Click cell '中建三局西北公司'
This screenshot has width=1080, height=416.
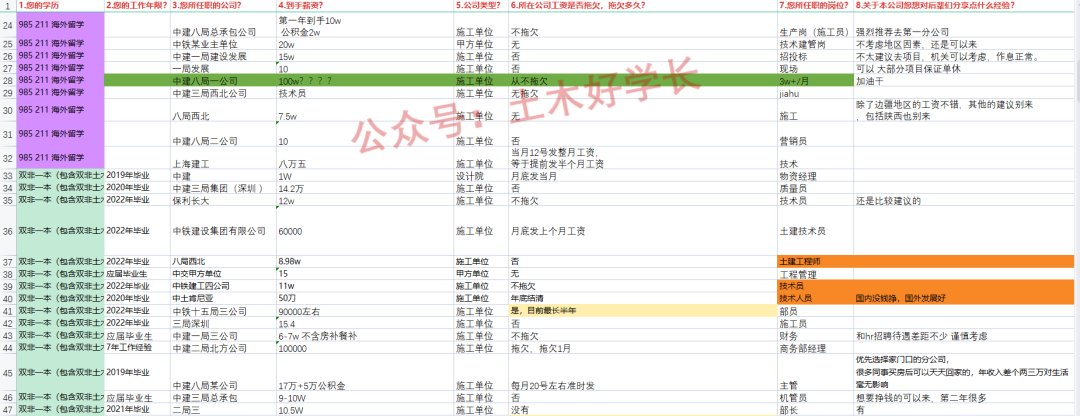[x=223, y=93]
